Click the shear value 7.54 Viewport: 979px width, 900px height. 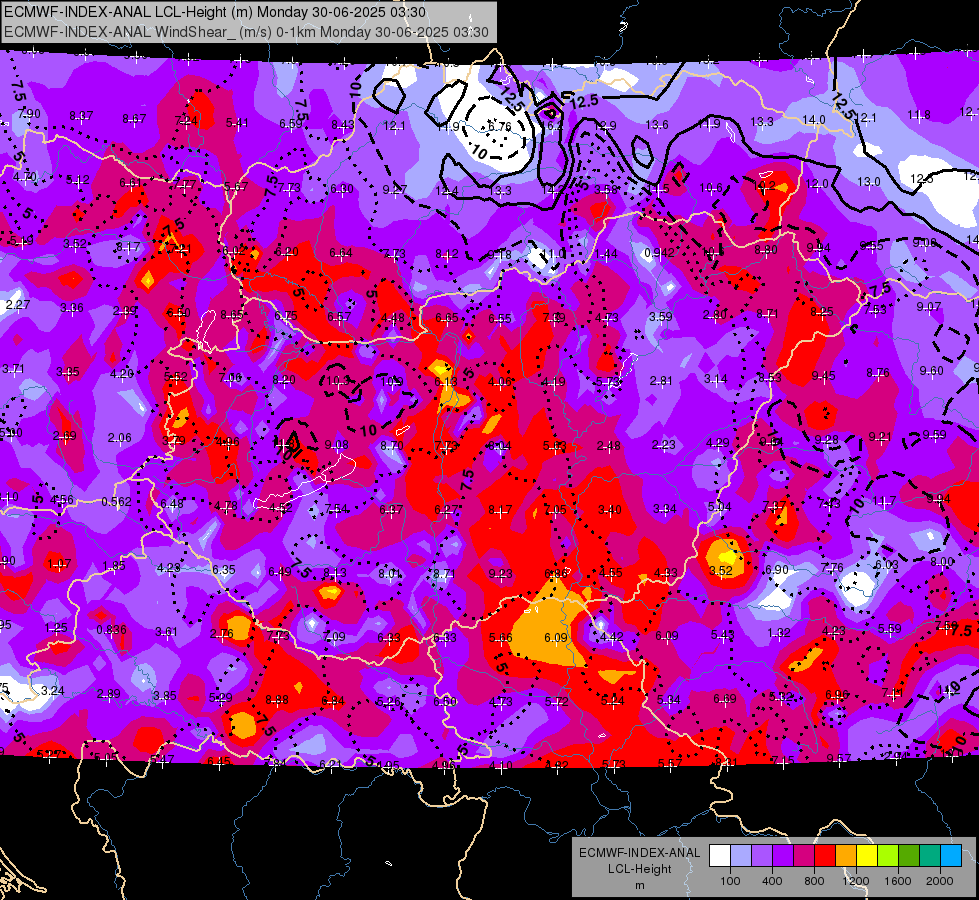[x=336, y=510]
